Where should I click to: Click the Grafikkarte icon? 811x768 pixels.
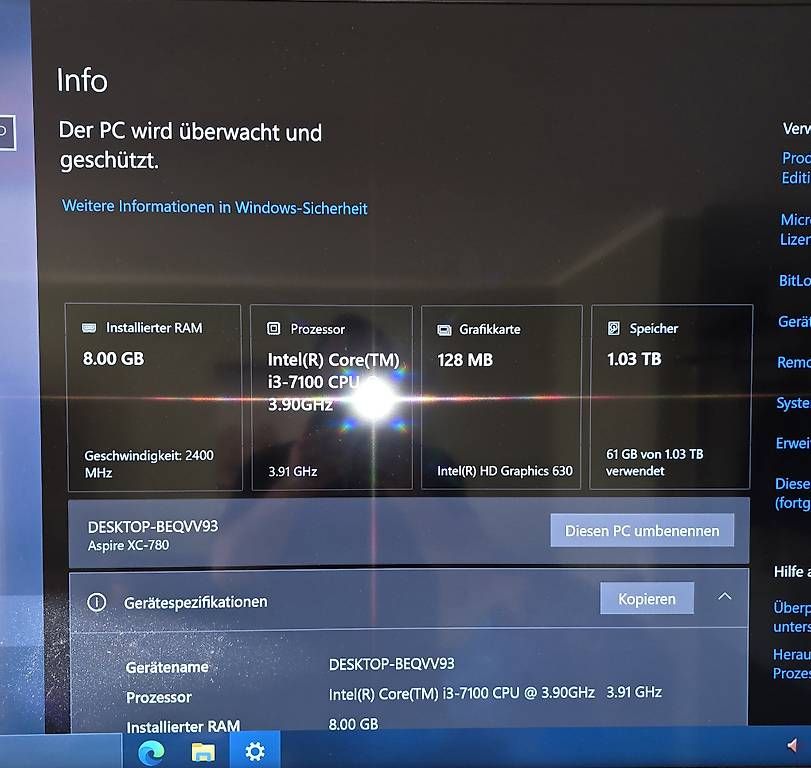[444, 330]
